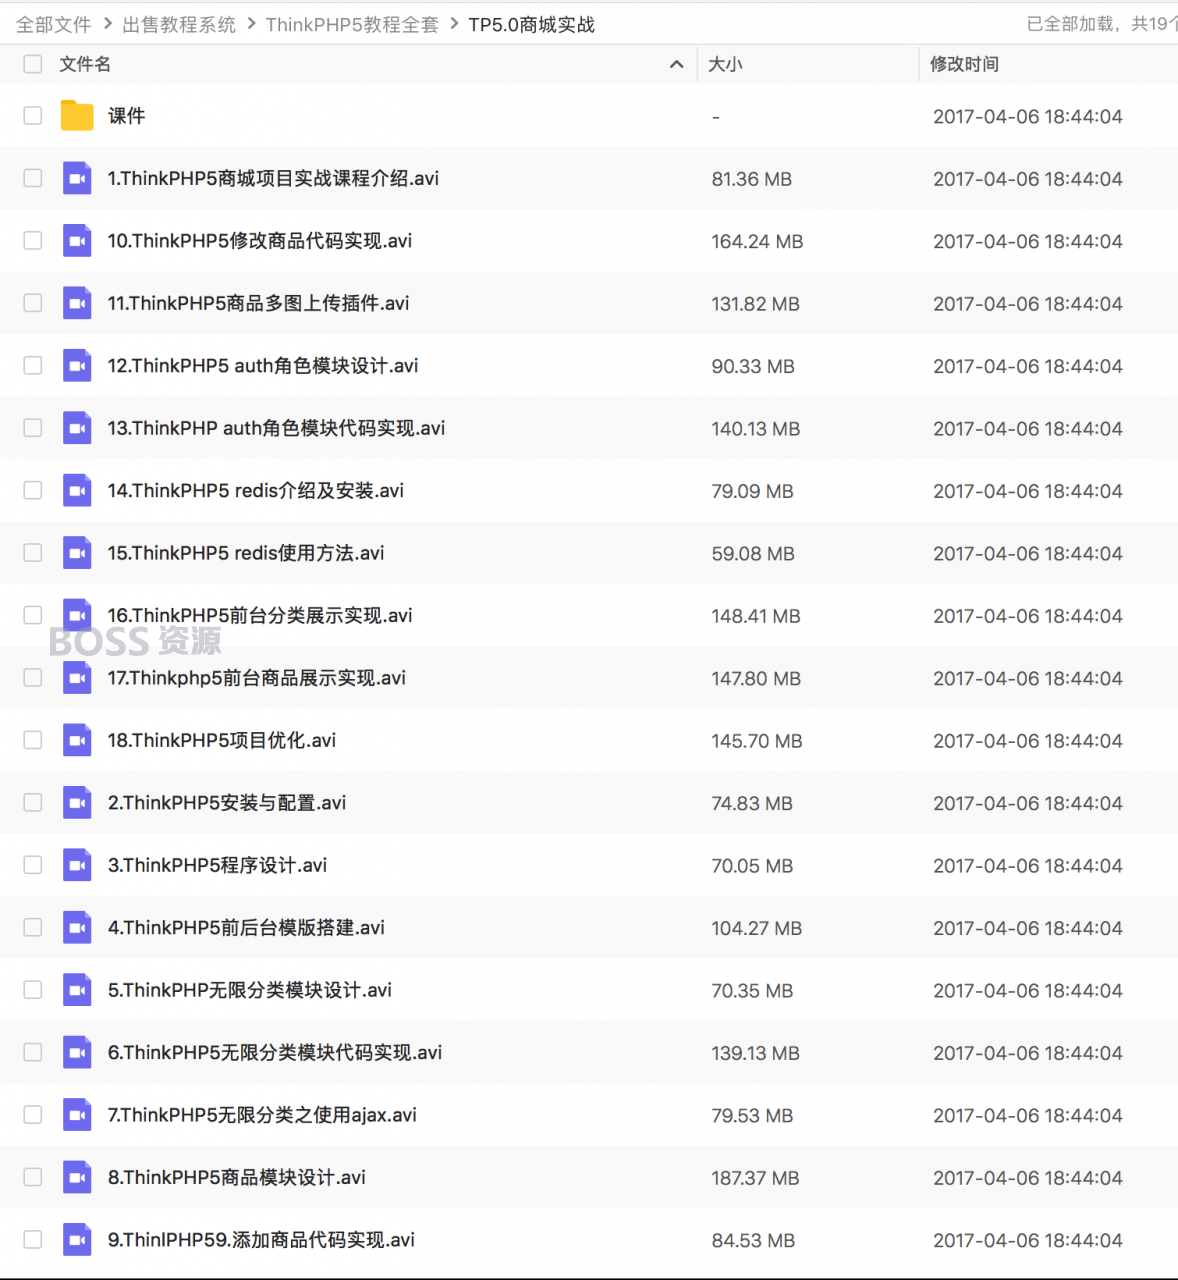This screenshot has width=1178, height=1280.
Task: Click video icon for 17.Thinkphp5前台商品展示实现.avi
Action: 77,678
